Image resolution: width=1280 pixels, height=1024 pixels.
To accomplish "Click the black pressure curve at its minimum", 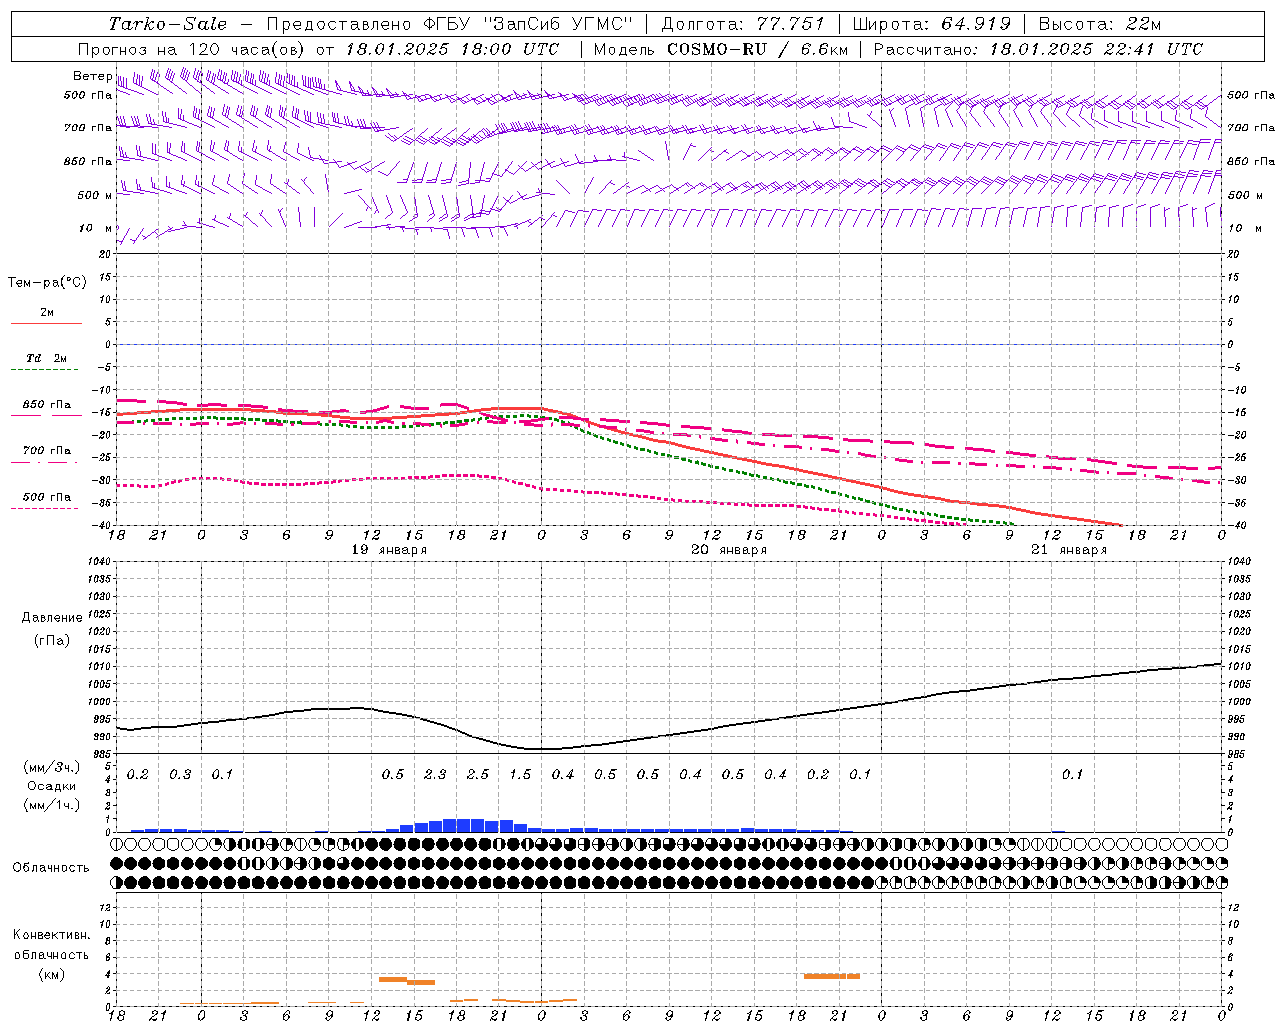I will tap(540, 748).
